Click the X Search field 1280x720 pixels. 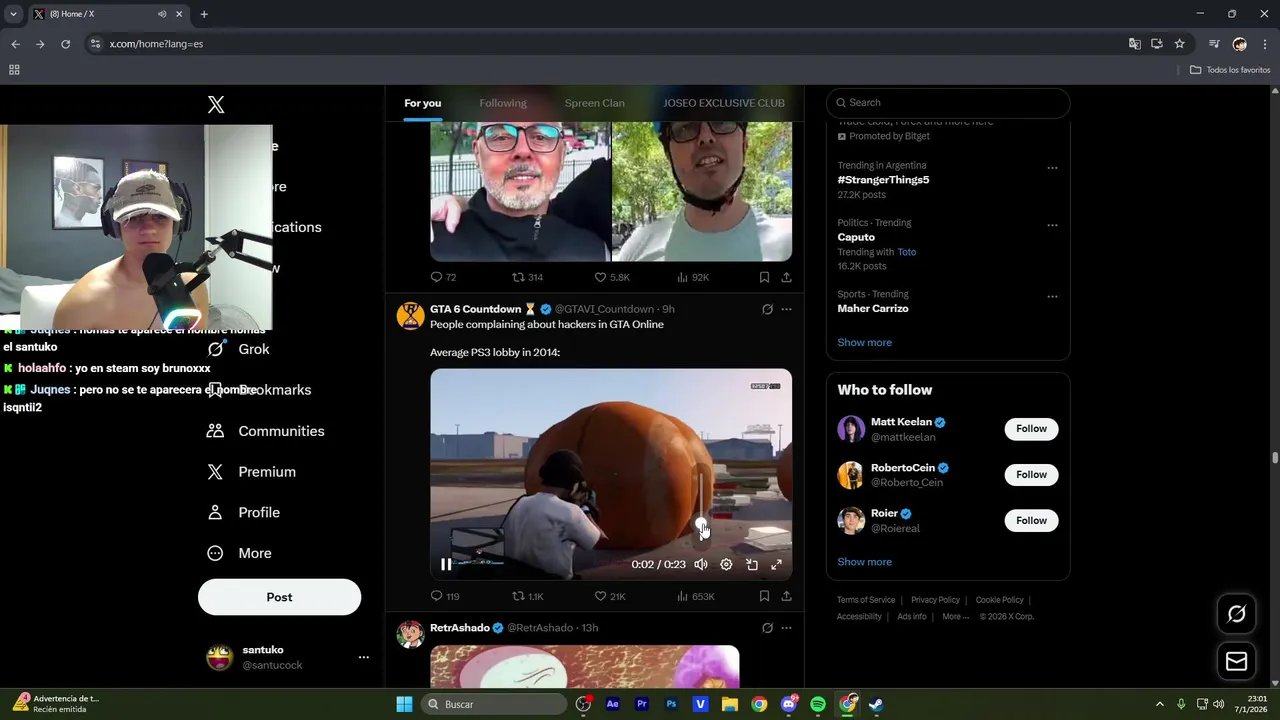point(948,102)
